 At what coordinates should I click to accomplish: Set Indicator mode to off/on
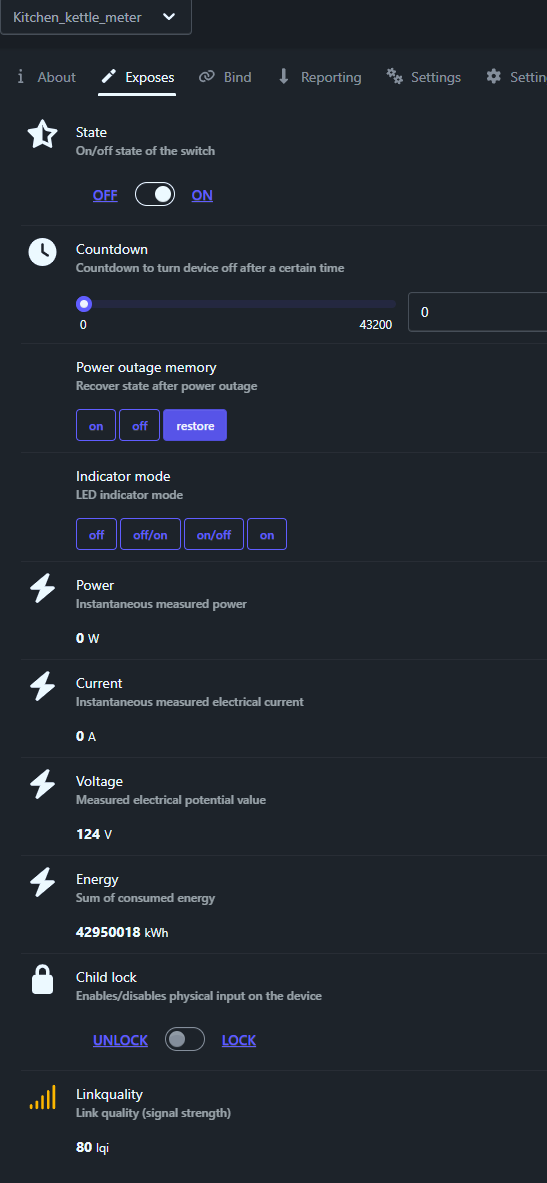[150, 534]
